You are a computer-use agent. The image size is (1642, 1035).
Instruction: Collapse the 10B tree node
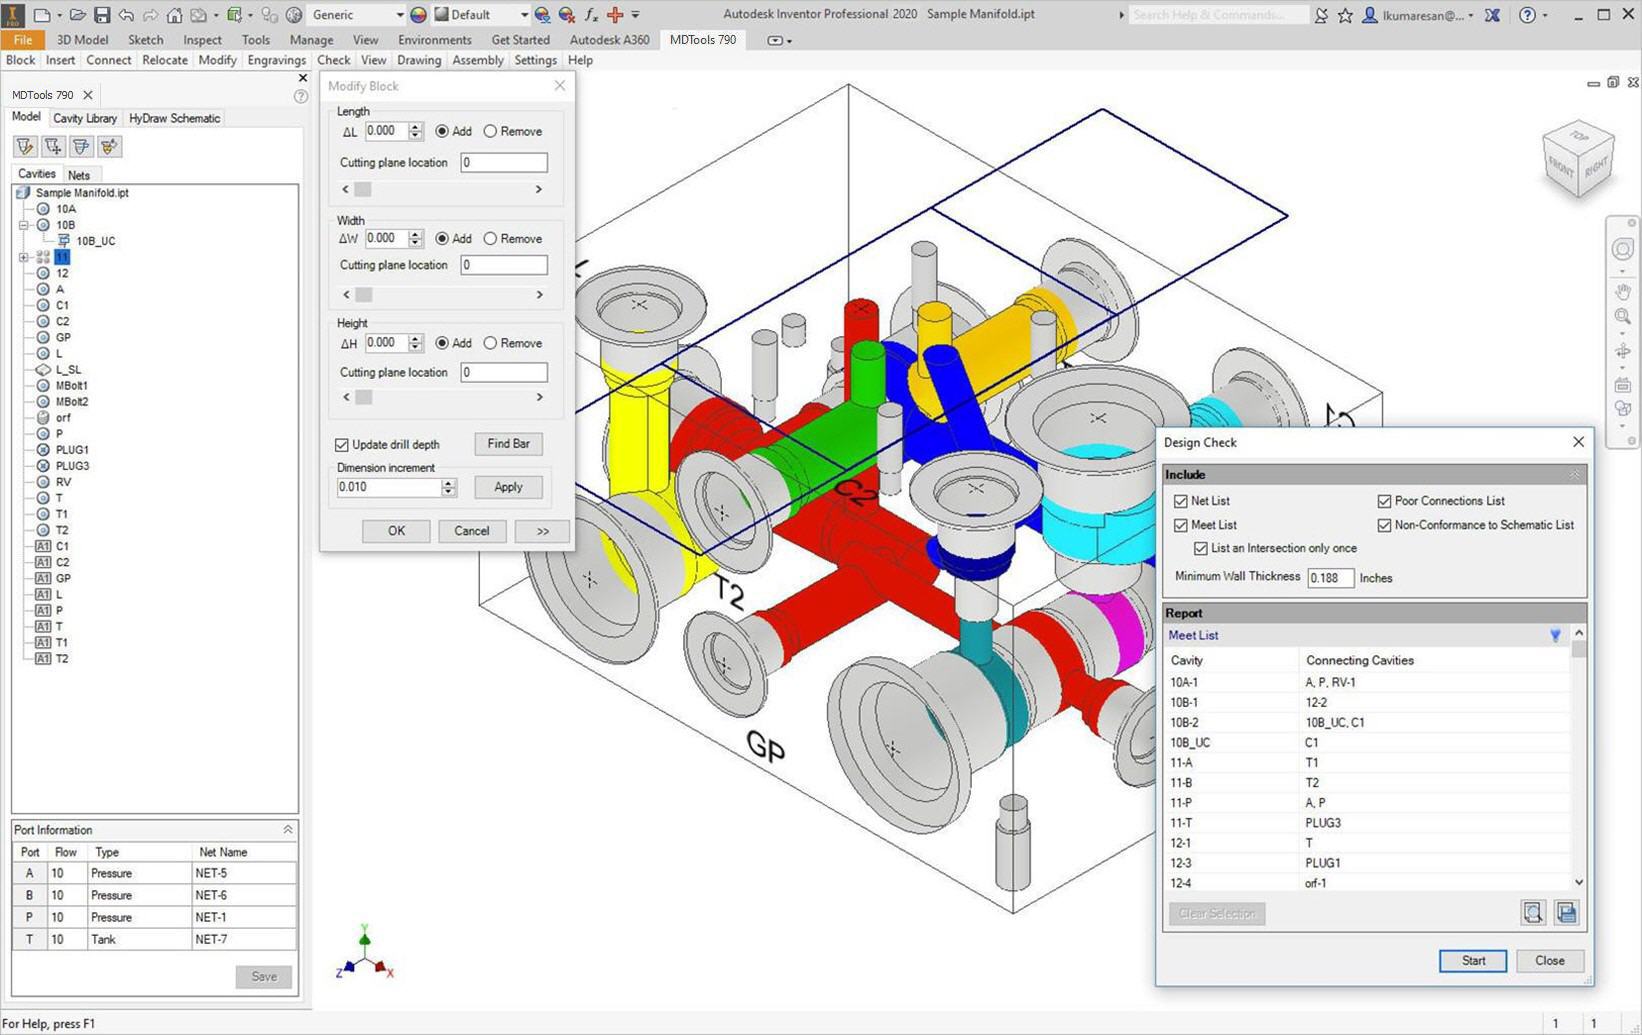(23, 226)
